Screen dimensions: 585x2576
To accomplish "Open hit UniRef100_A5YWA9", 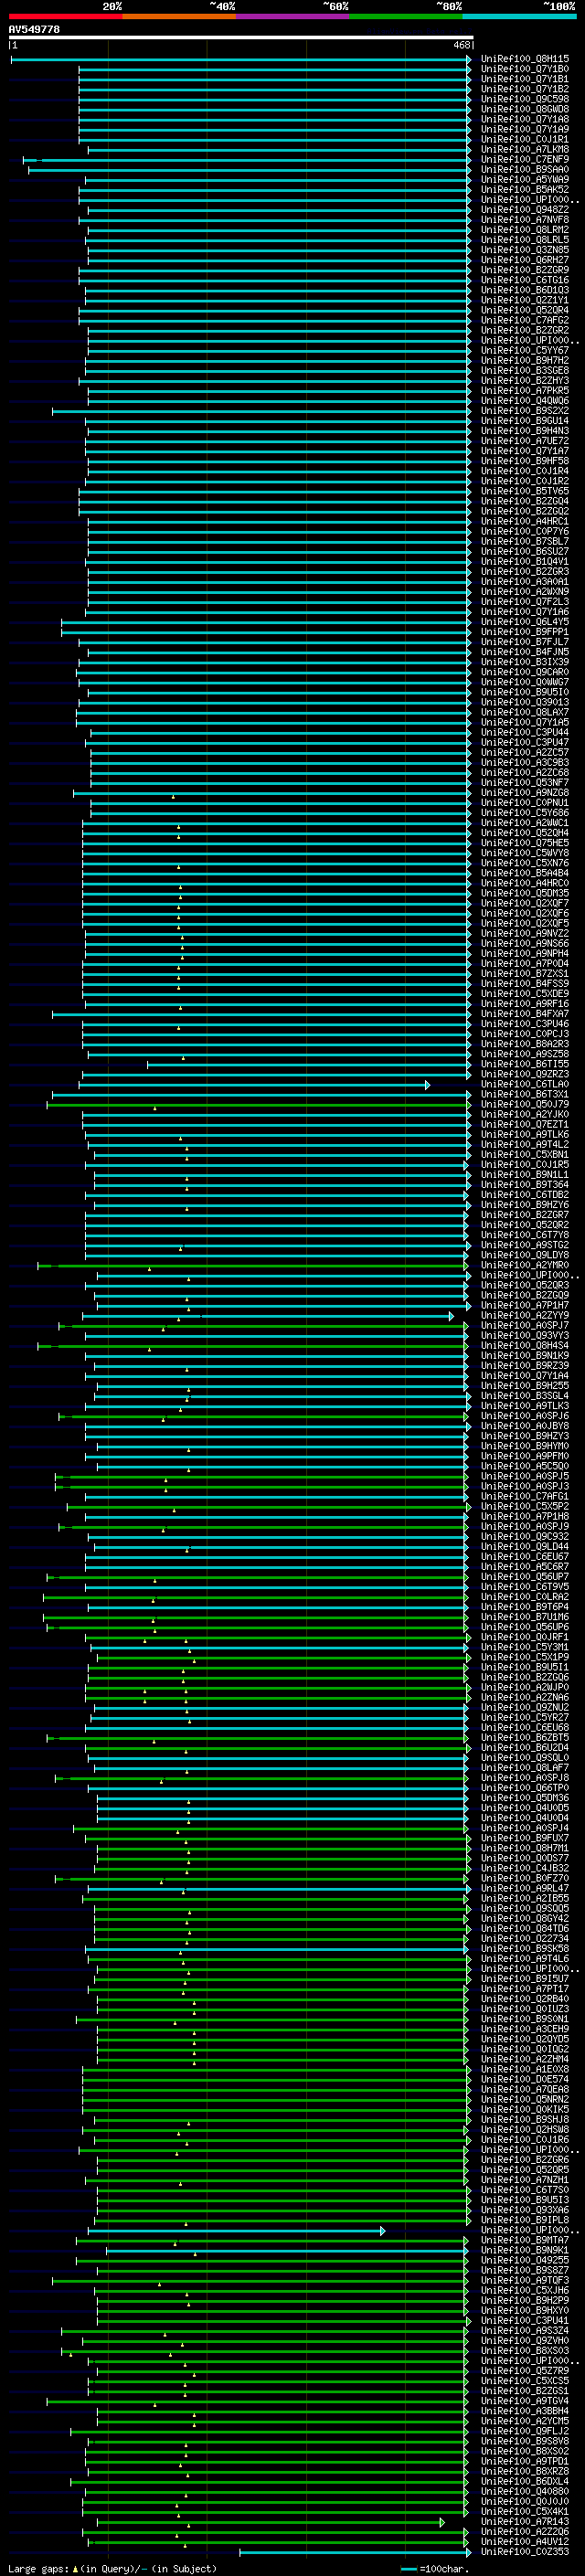I will click(x=525, y=180).
